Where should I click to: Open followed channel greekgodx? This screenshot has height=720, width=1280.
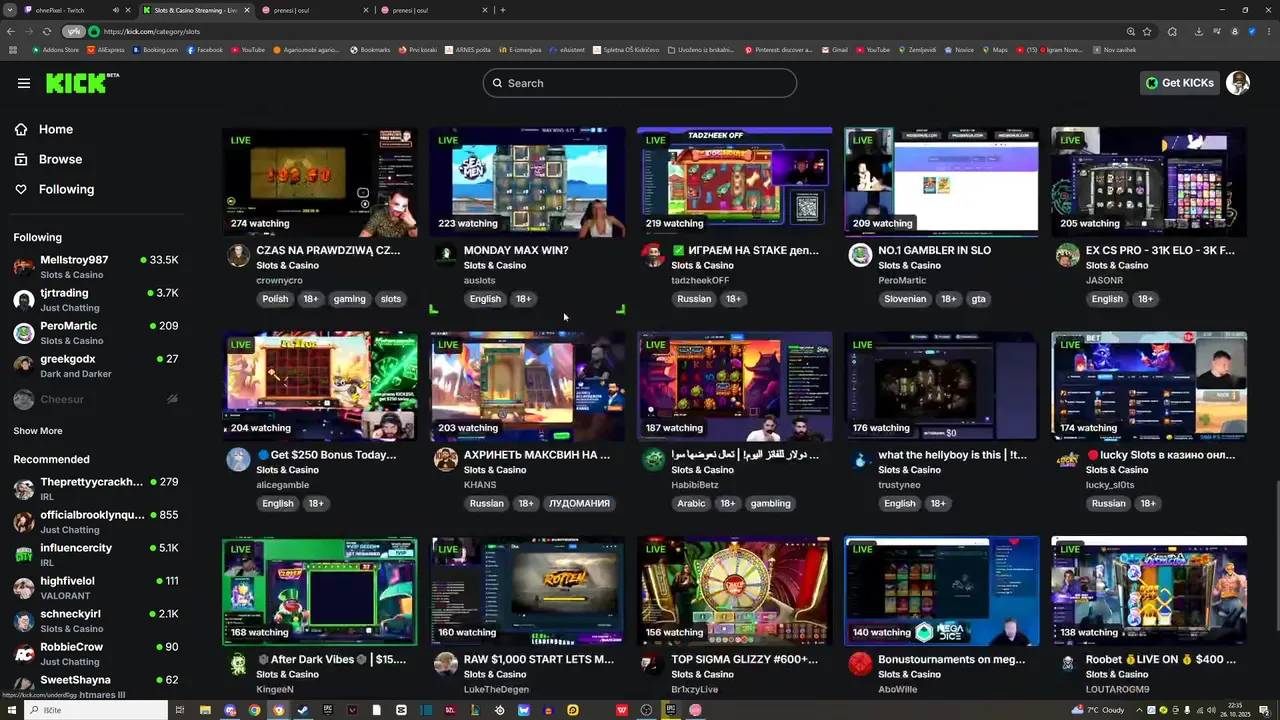click(96, 365)
